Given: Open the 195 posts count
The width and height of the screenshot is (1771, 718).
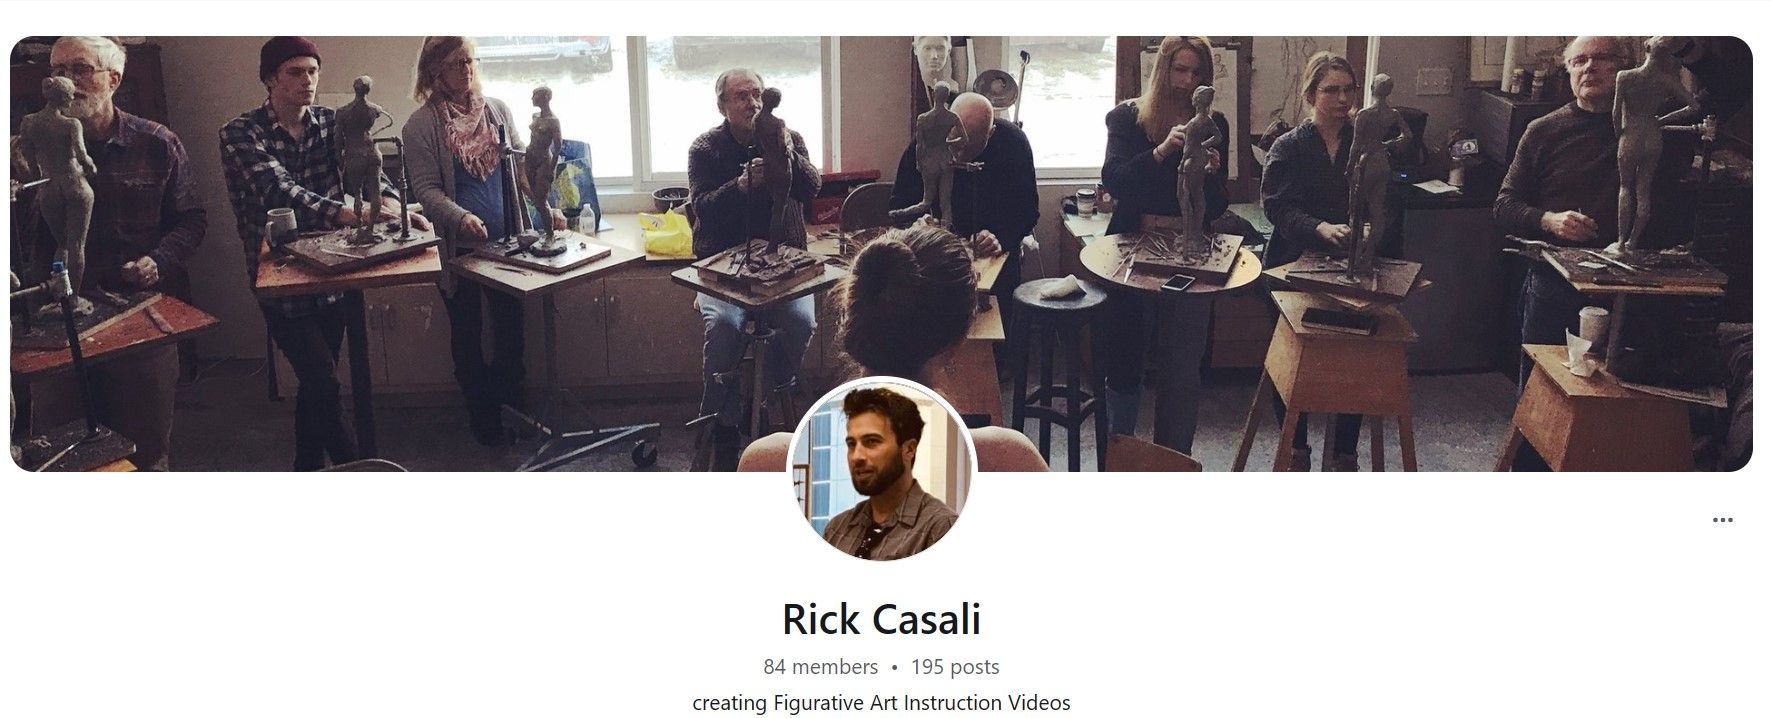Looking at the screenshot, I should 955,667.
